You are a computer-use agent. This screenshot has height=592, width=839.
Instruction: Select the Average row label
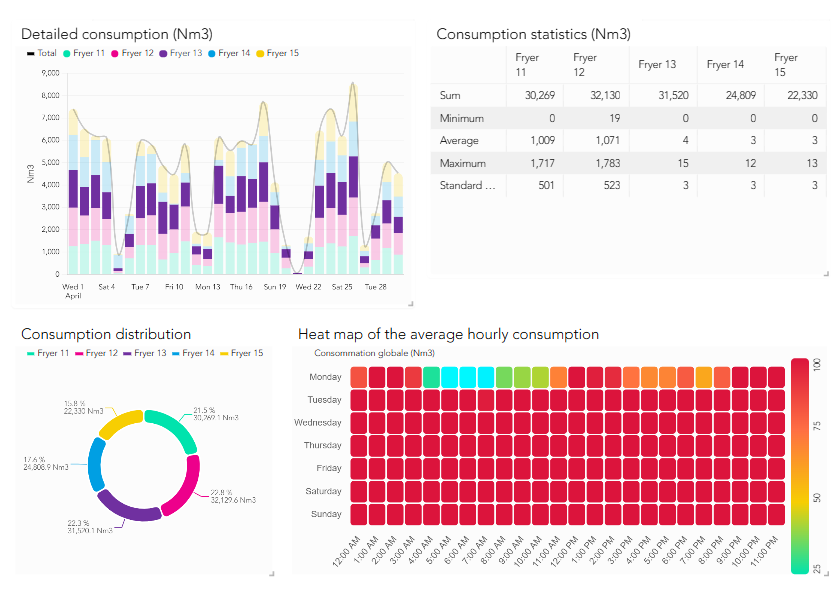tap(459, 140)
